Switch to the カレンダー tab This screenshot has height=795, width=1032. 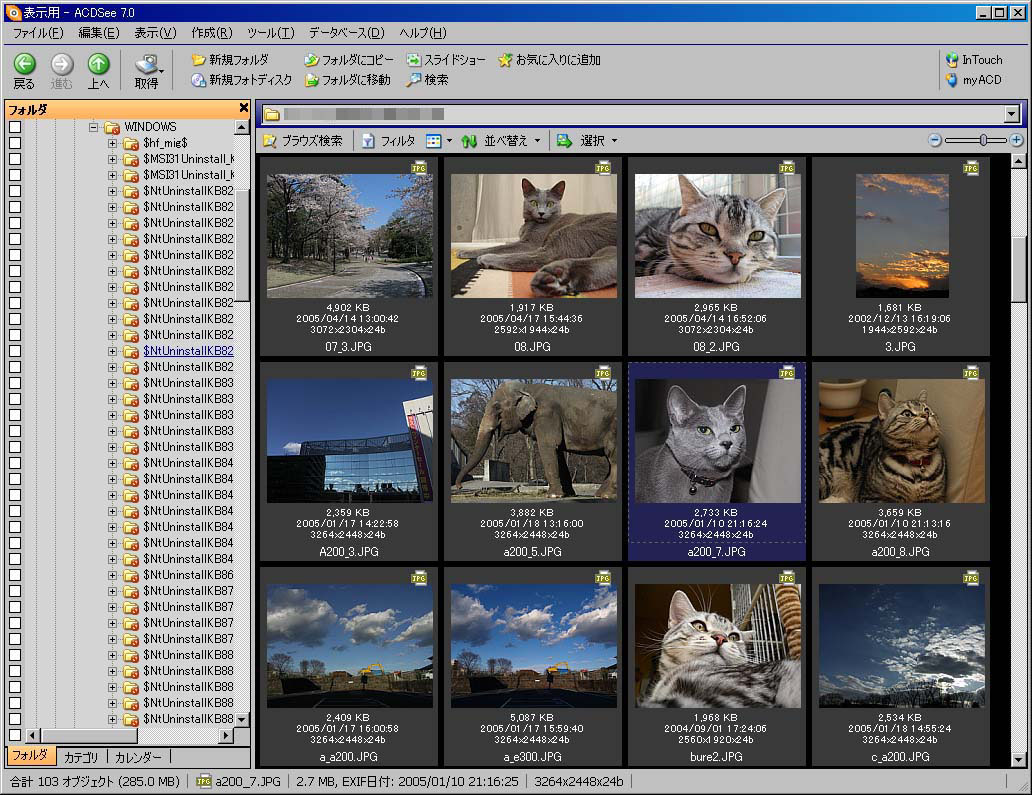tap(138, 757)
